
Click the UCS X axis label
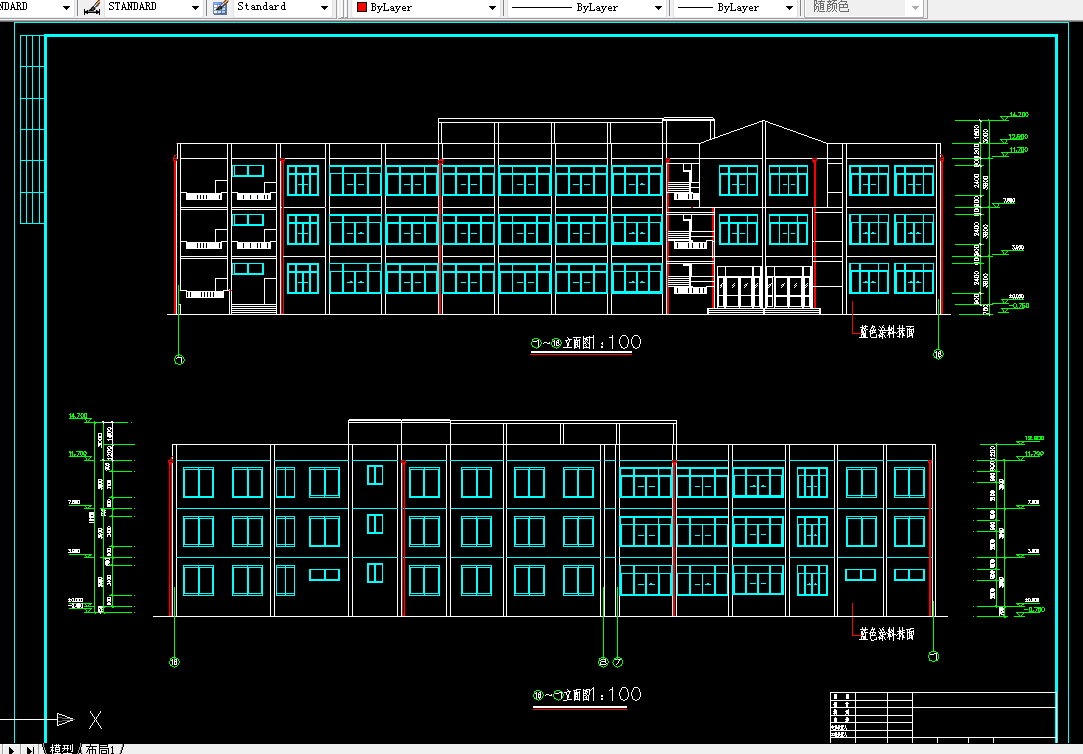tap(95, 721)
